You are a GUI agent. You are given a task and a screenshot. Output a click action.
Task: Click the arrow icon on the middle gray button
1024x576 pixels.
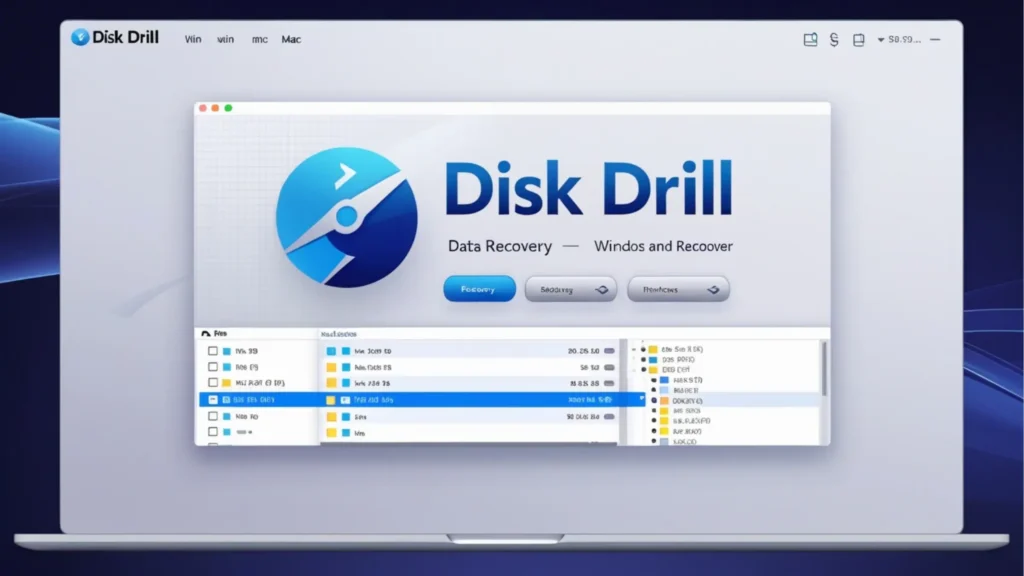pos(602,289)
